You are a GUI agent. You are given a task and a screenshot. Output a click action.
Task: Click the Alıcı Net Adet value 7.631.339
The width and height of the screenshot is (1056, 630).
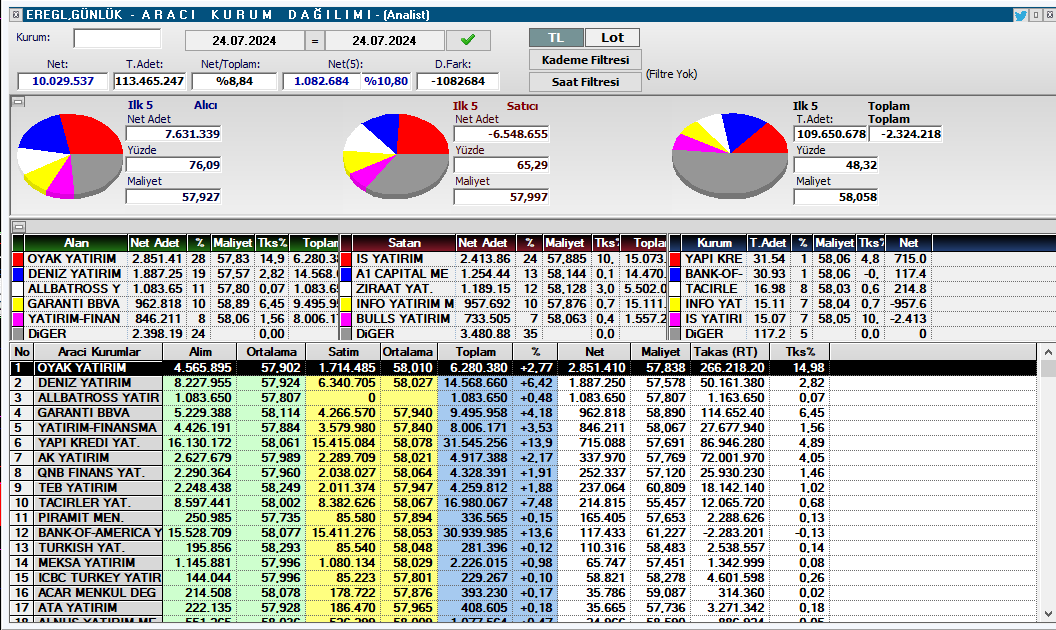174,134
